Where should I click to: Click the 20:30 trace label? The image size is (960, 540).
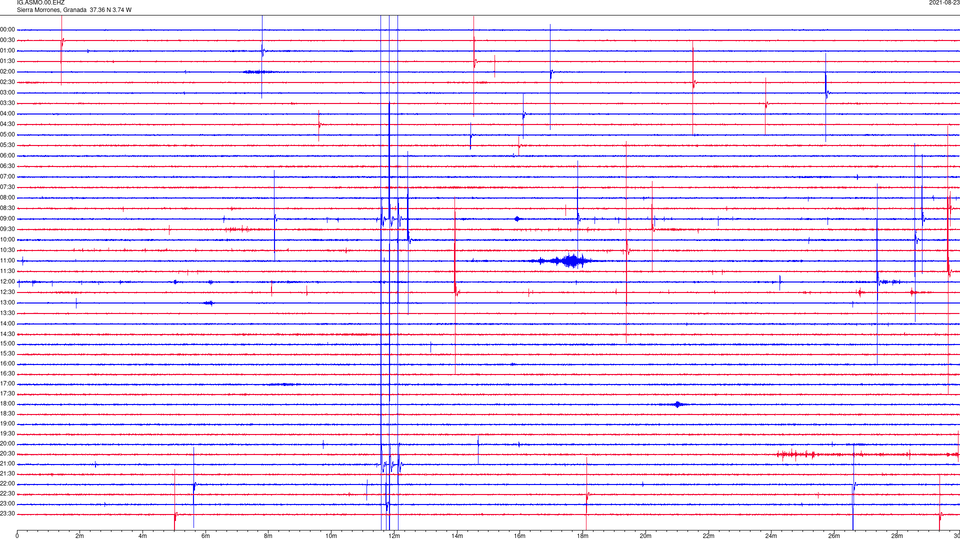click(x=8, y=454)
